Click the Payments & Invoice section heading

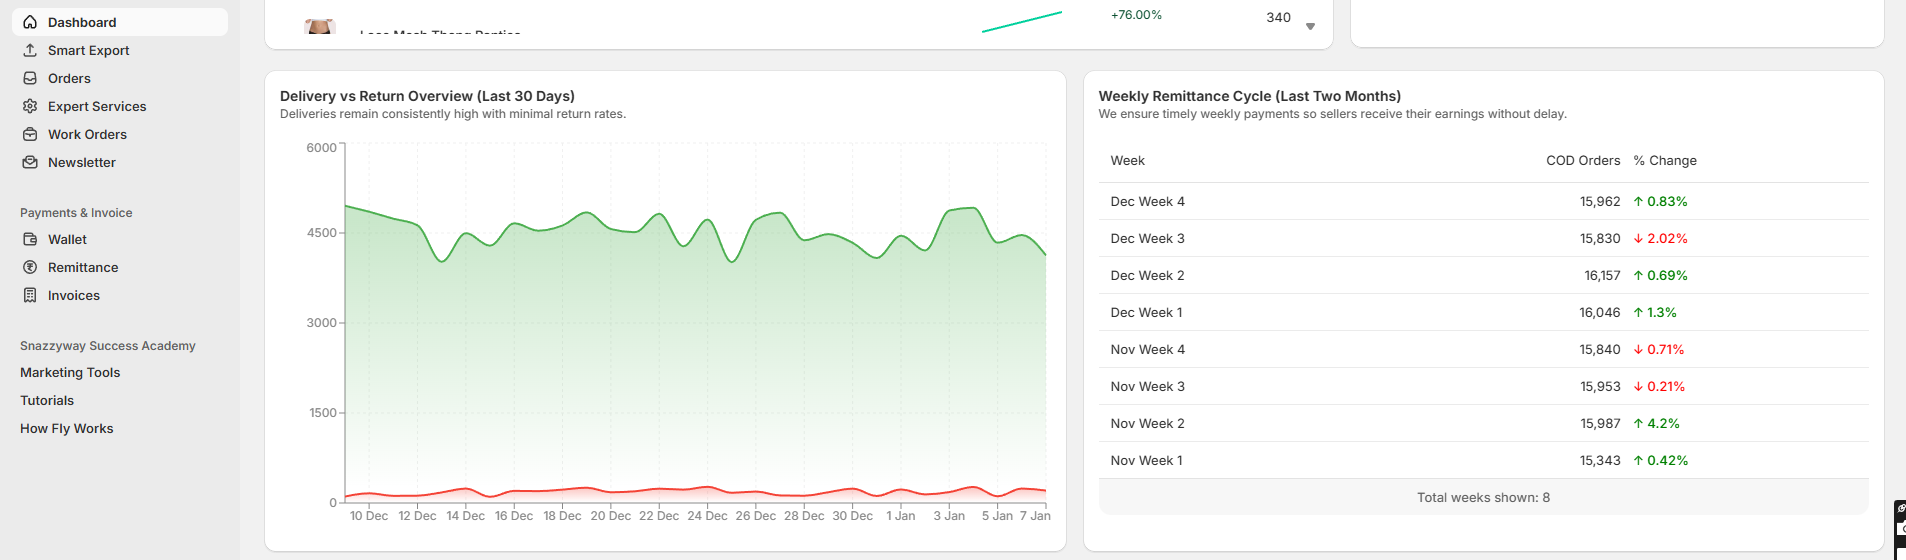[x=76, y=213]
